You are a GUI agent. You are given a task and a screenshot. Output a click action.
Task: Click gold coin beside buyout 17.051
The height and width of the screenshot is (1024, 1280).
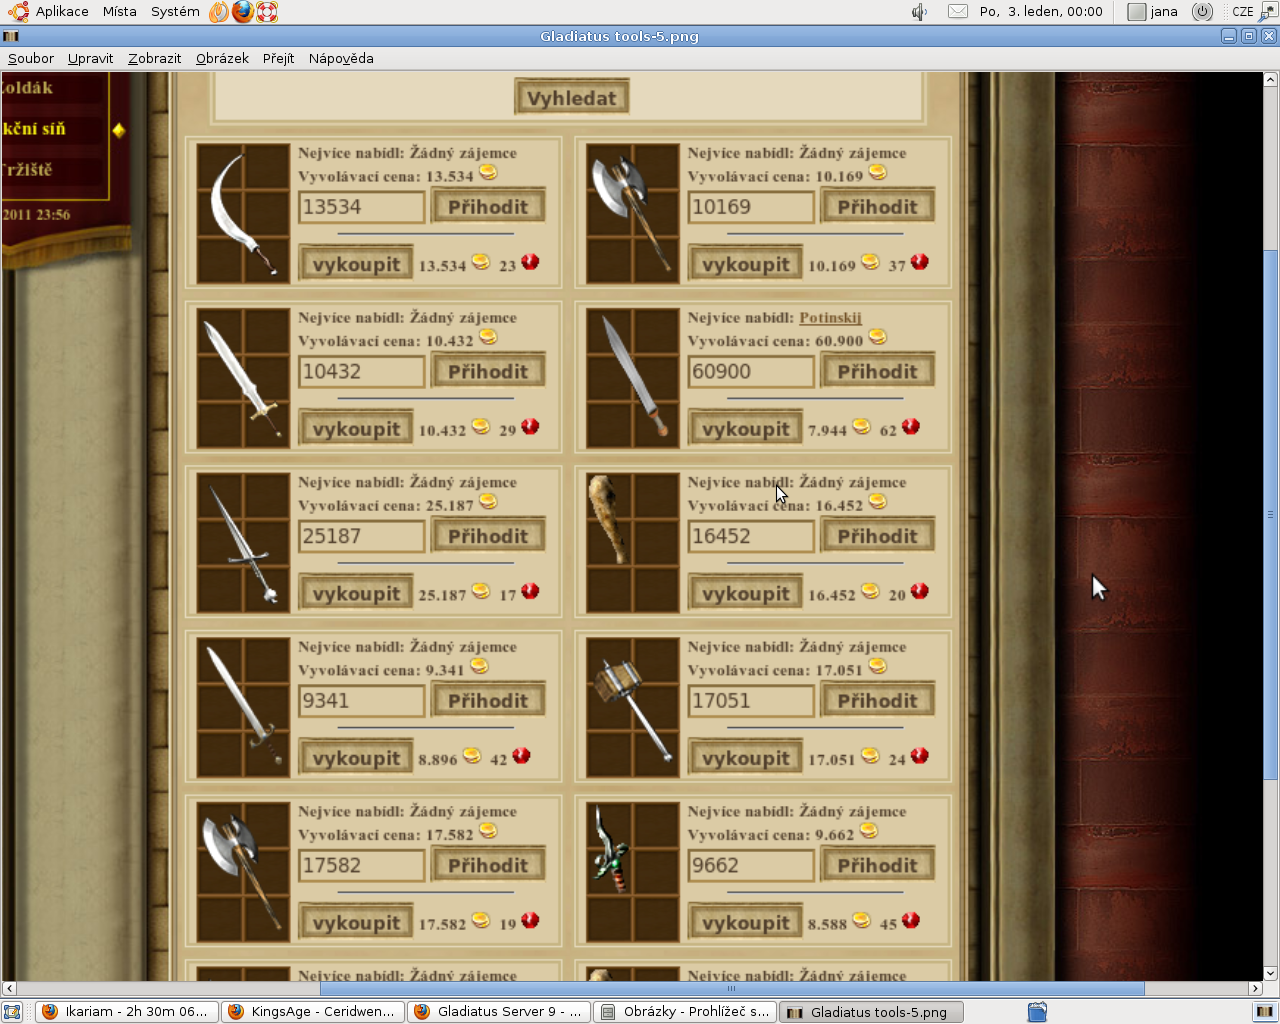(x=870, y=756)
